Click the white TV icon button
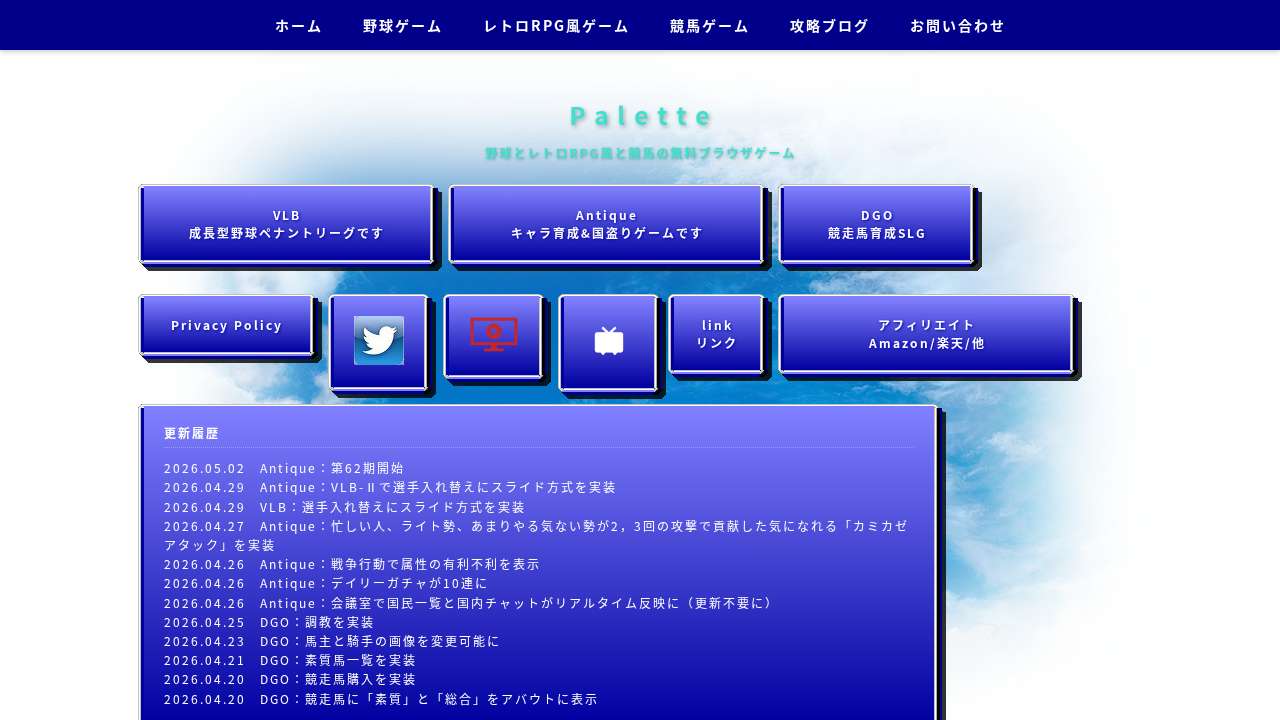 (609, 341)
